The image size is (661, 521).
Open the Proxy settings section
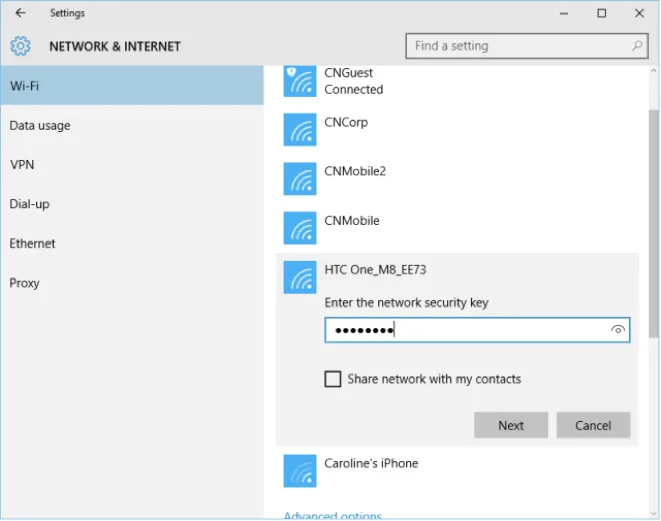click(25, 283)
